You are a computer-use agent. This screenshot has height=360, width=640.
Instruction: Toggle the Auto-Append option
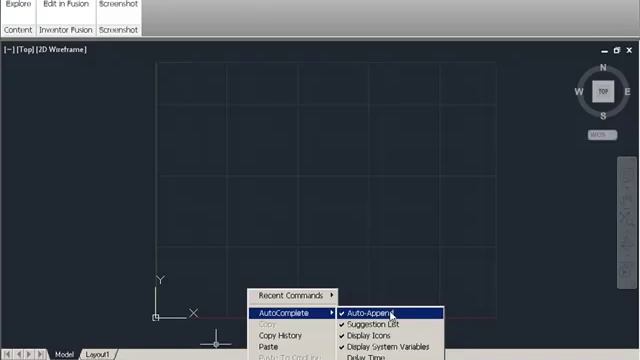(x=390, y=313)
